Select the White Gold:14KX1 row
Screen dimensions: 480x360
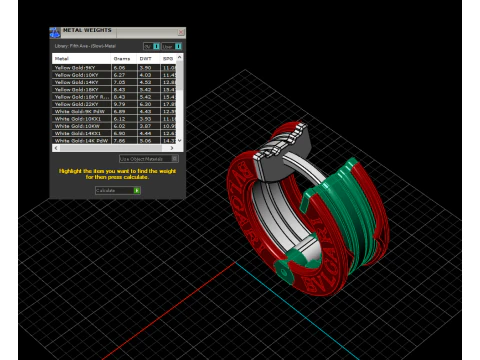(x=114, y=133)
